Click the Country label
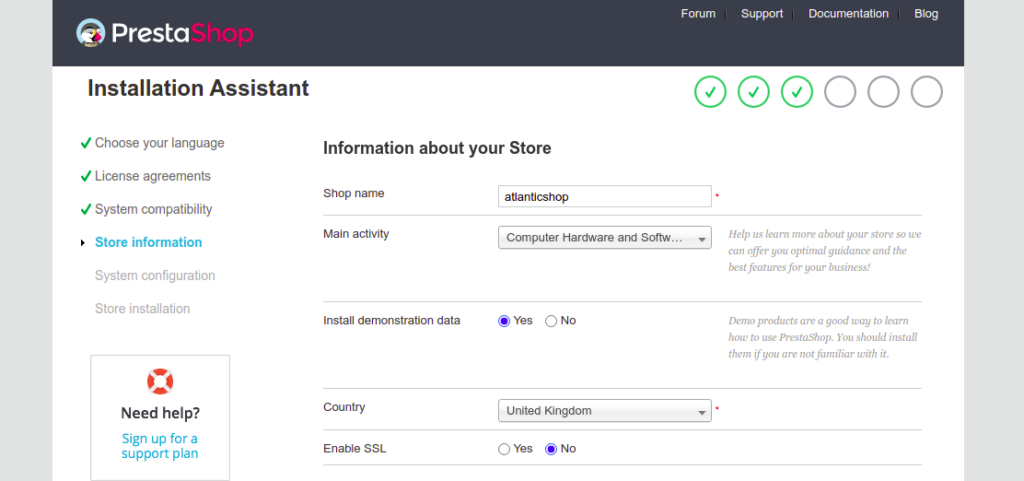This screenshot has height=481, width=1024. (x=344, y=407)
